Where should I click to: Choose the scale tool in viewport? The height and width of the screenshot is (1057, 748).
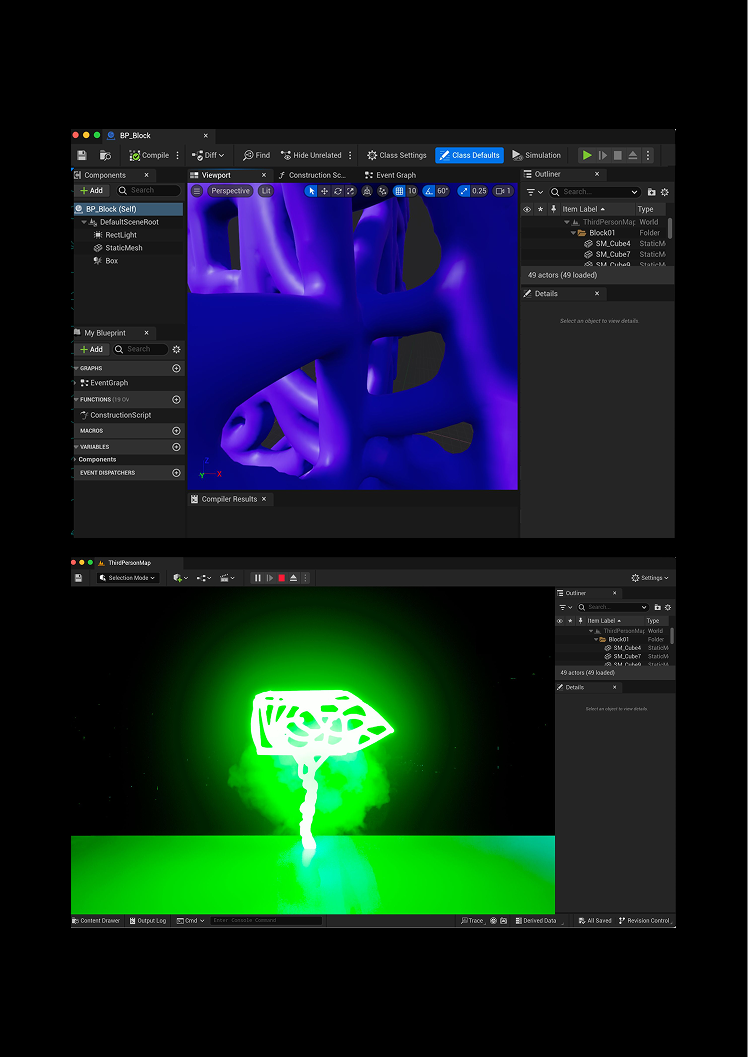tap(350, 191)
